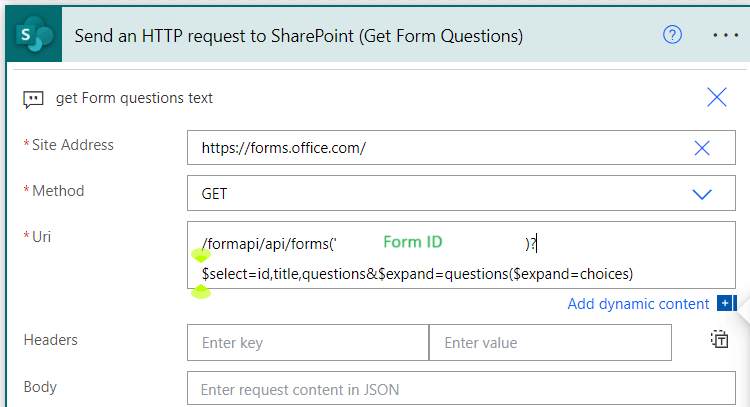750x407 pixels.
Task: Select the GET method combo box
Action: click(x=440, y=194)
